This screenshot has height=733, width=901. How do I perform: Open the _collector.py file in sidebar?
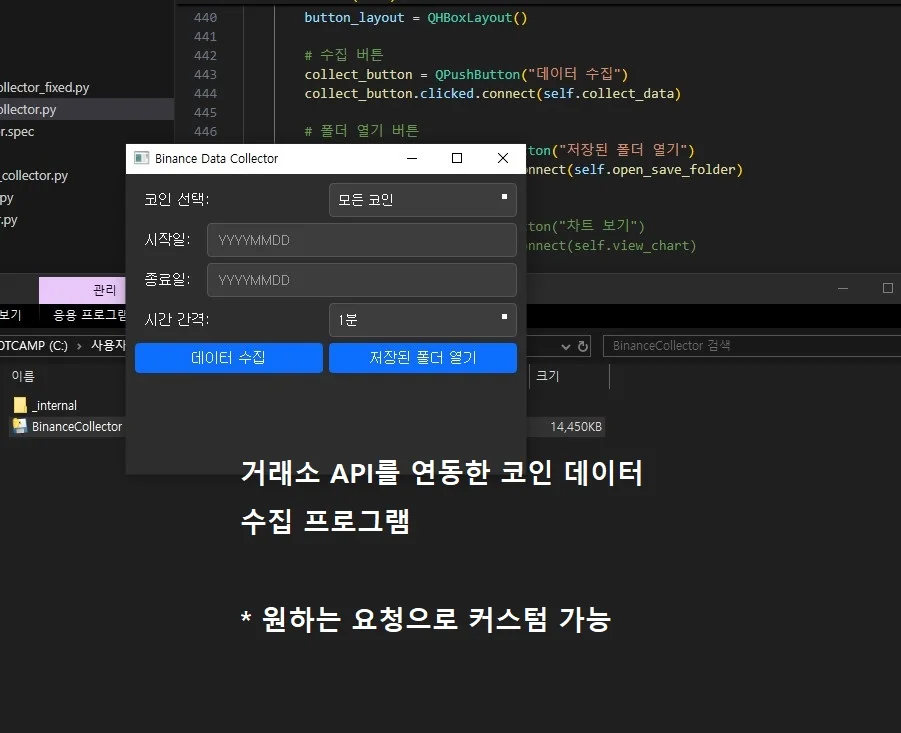(x=34, y=176)
